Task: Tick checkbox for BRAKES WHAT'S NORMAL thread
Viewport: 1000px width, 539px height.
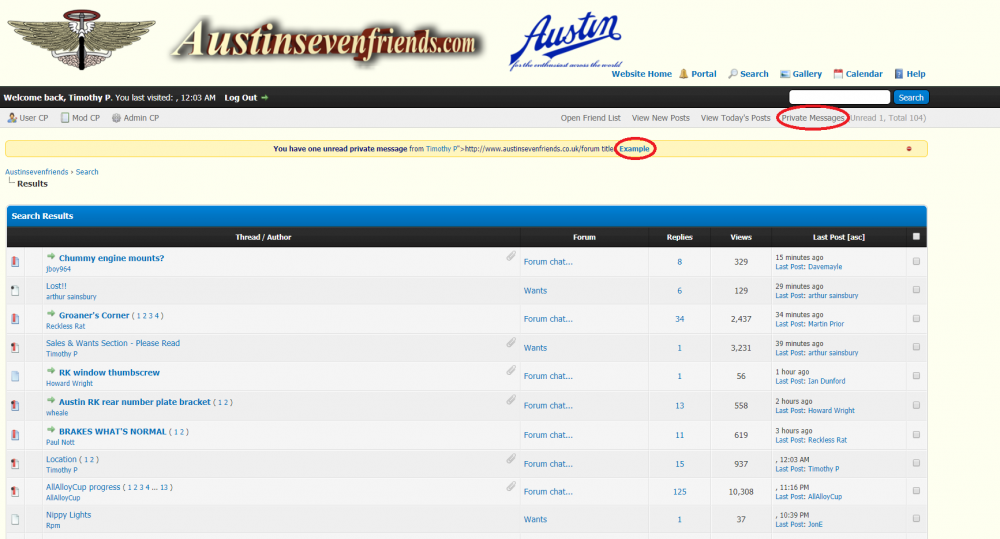Action: coord(916,435)
